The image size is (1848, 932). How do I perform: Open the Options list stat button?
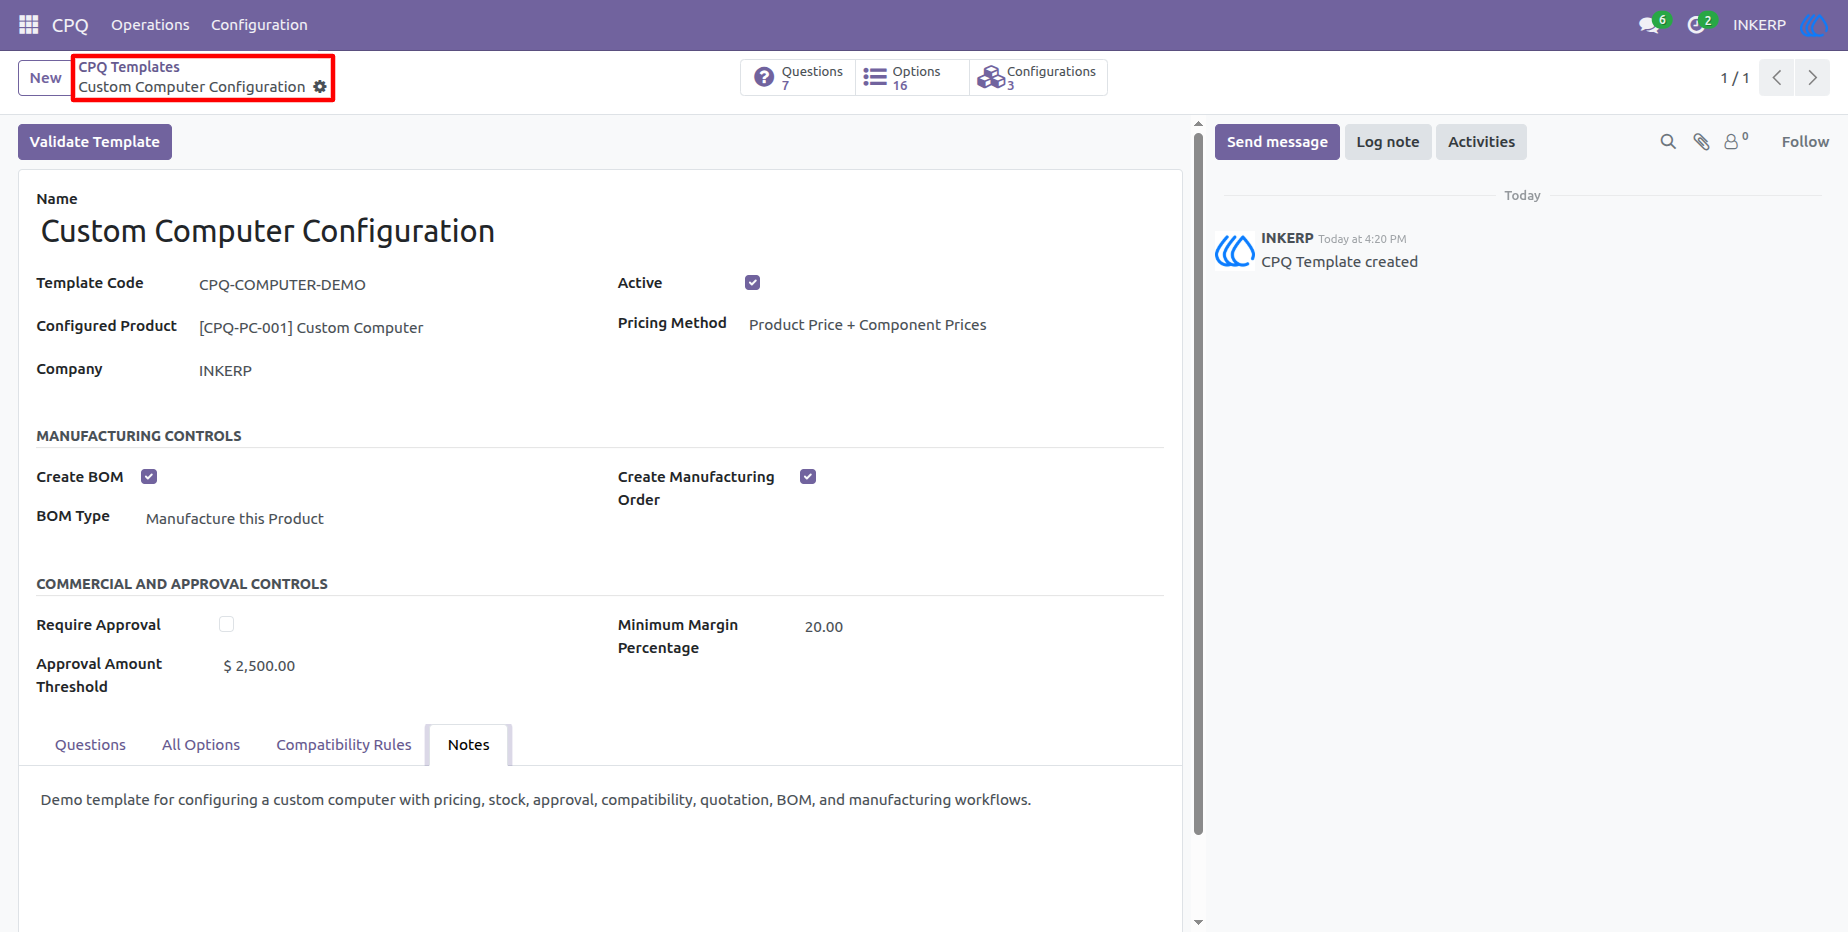point(912,77)
